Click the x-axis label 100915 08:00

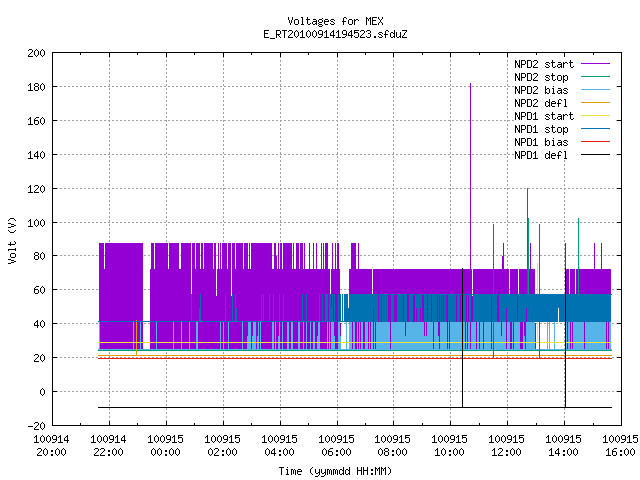[x=393, y=446]
